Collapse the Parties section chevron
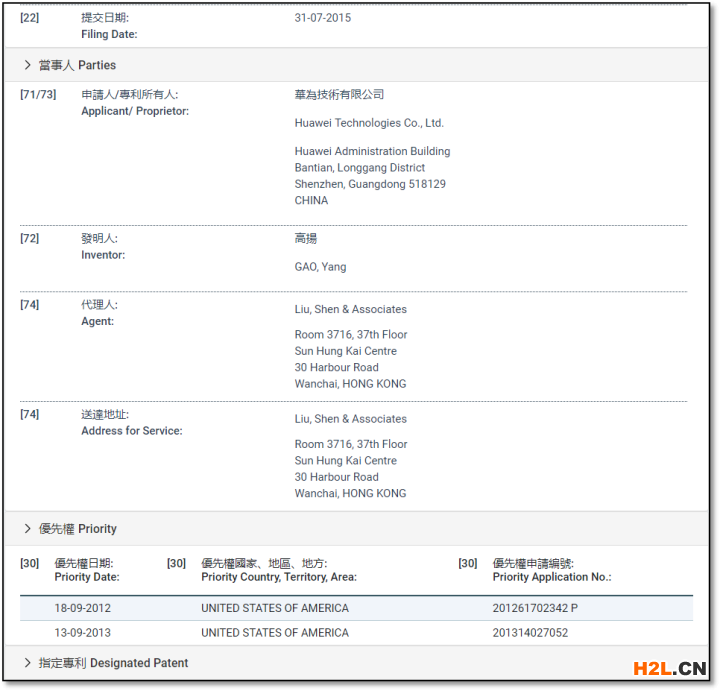 pos(27,65)
